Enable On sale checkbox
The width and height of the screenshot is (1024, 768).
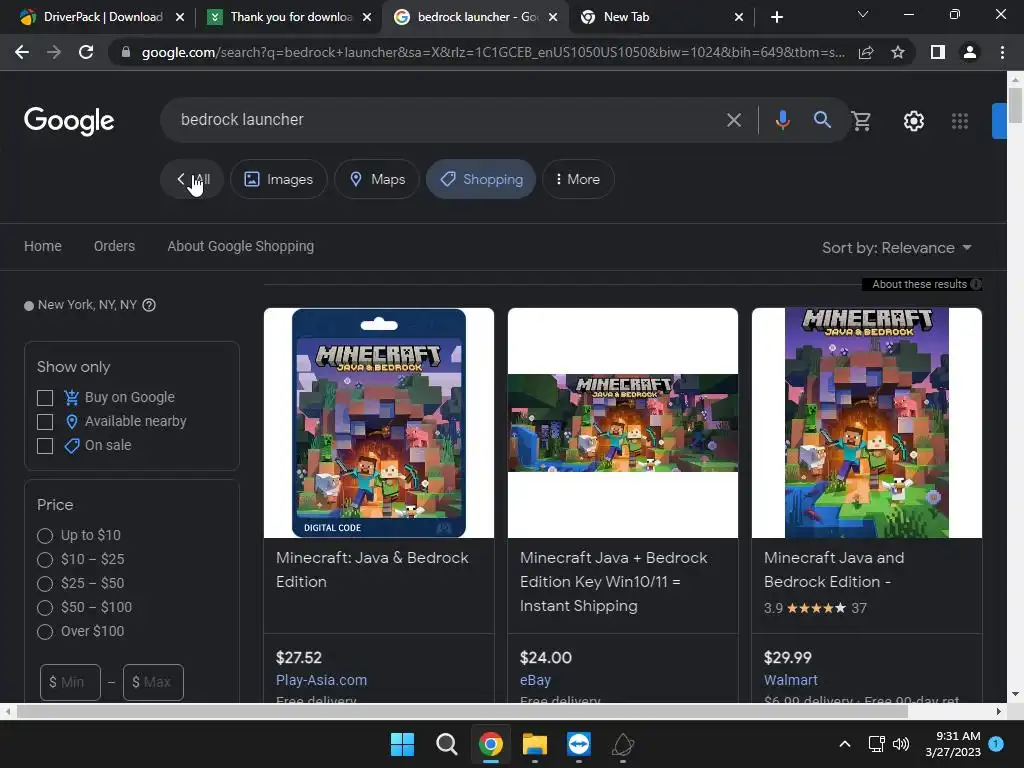[x=45, y=446]
